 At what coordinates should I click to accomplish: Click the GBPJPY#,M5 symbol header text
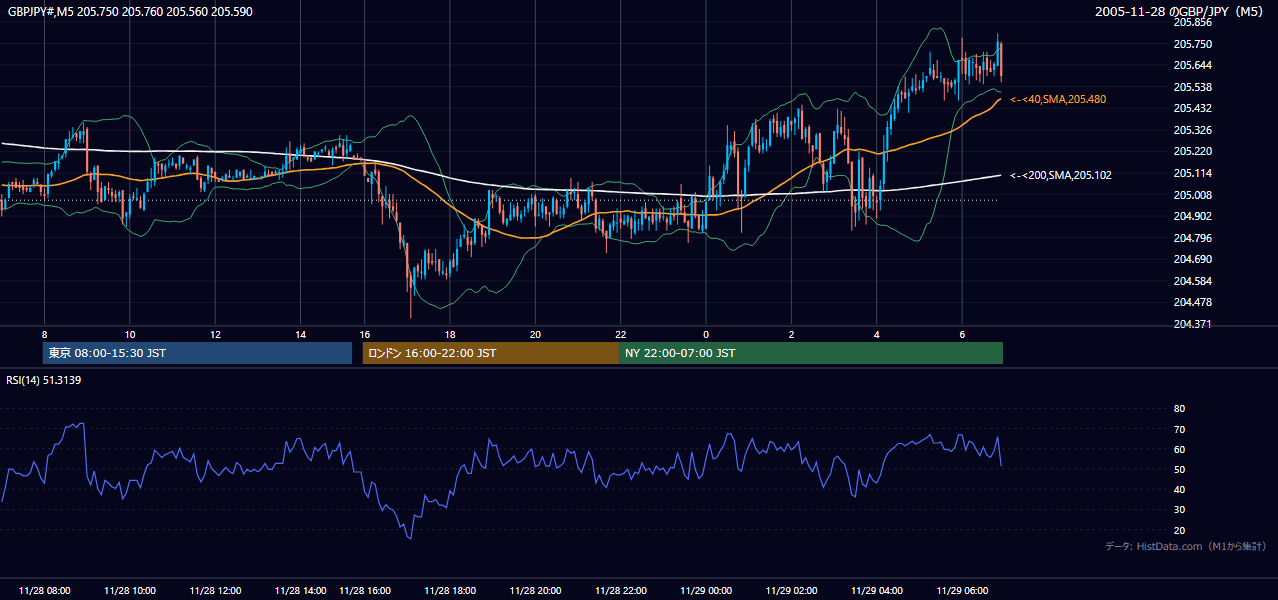[x=130, y=10]
